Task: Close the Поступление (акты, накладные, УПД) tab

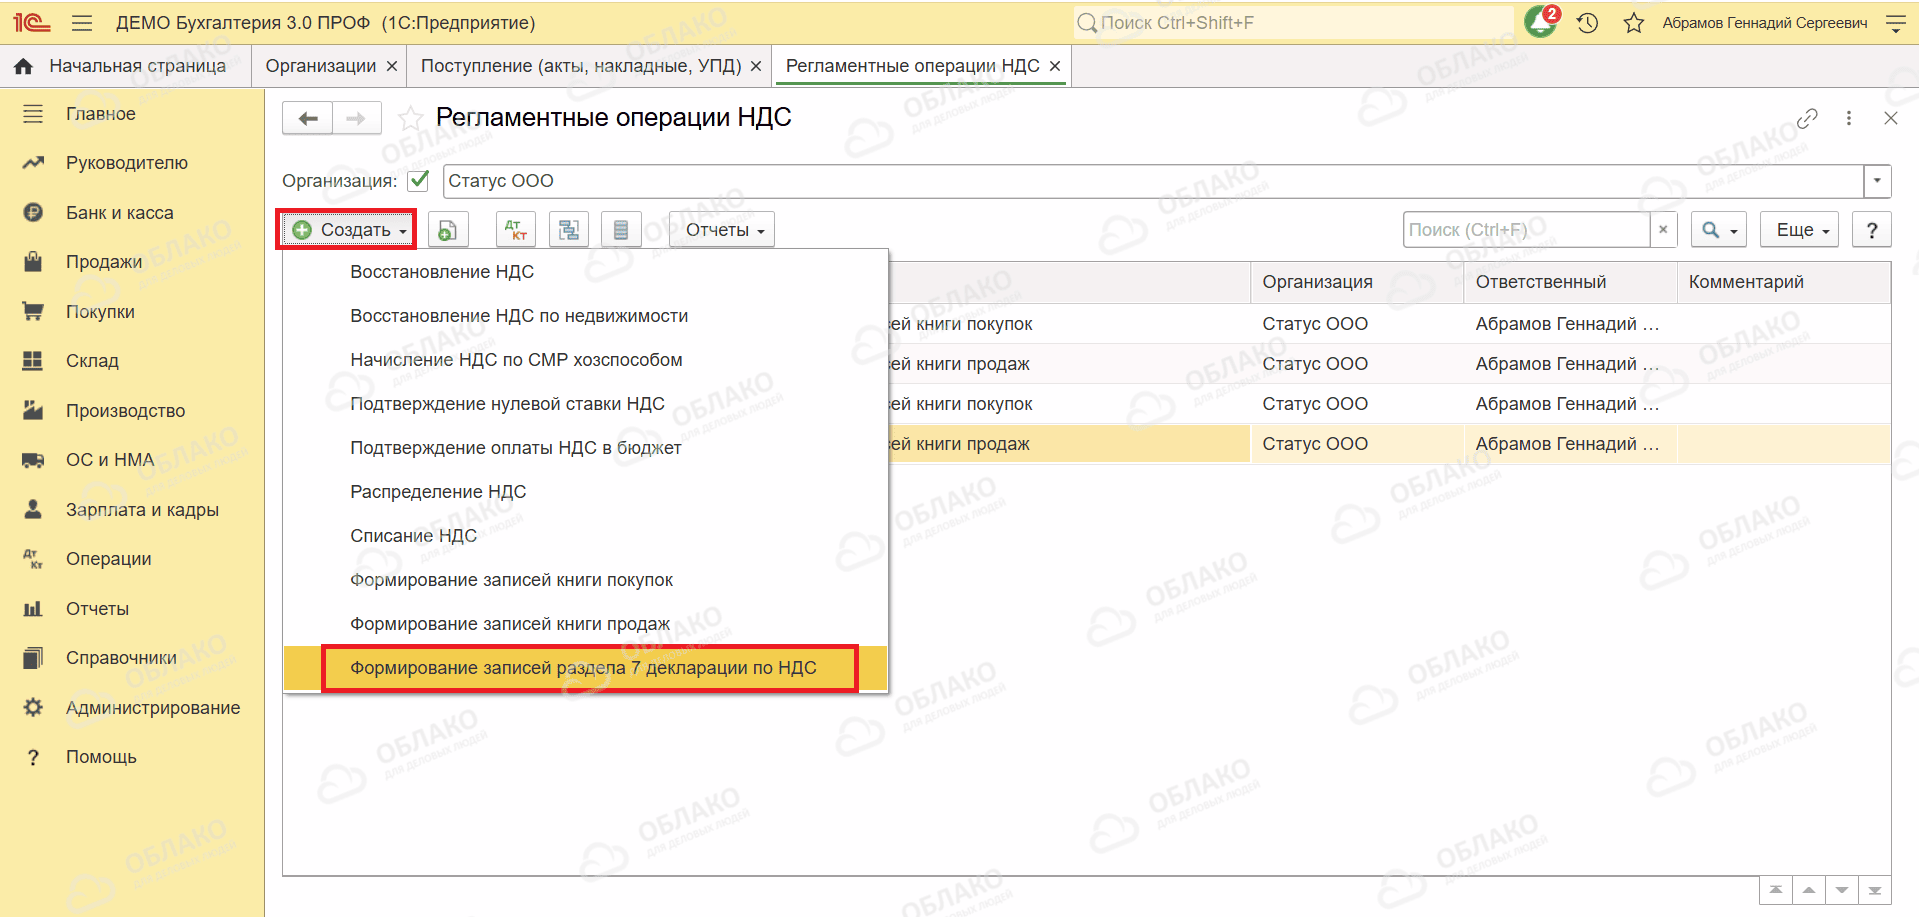Action: coord(756,66)
